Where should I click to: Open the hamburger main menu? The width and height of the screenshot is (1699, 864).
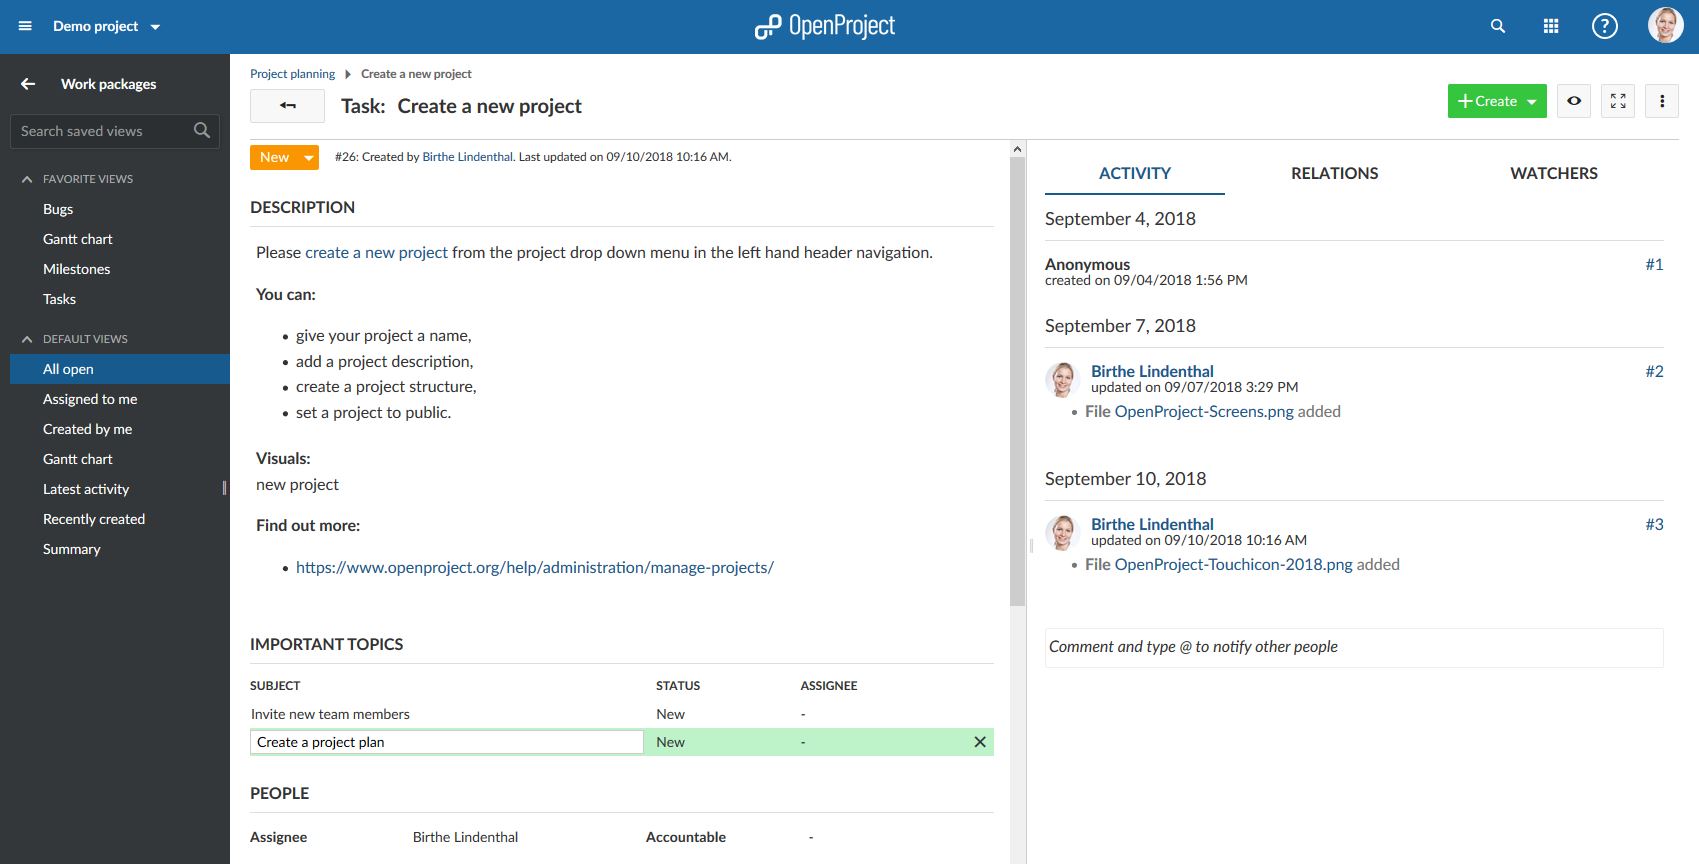click(x=25, y=27)
